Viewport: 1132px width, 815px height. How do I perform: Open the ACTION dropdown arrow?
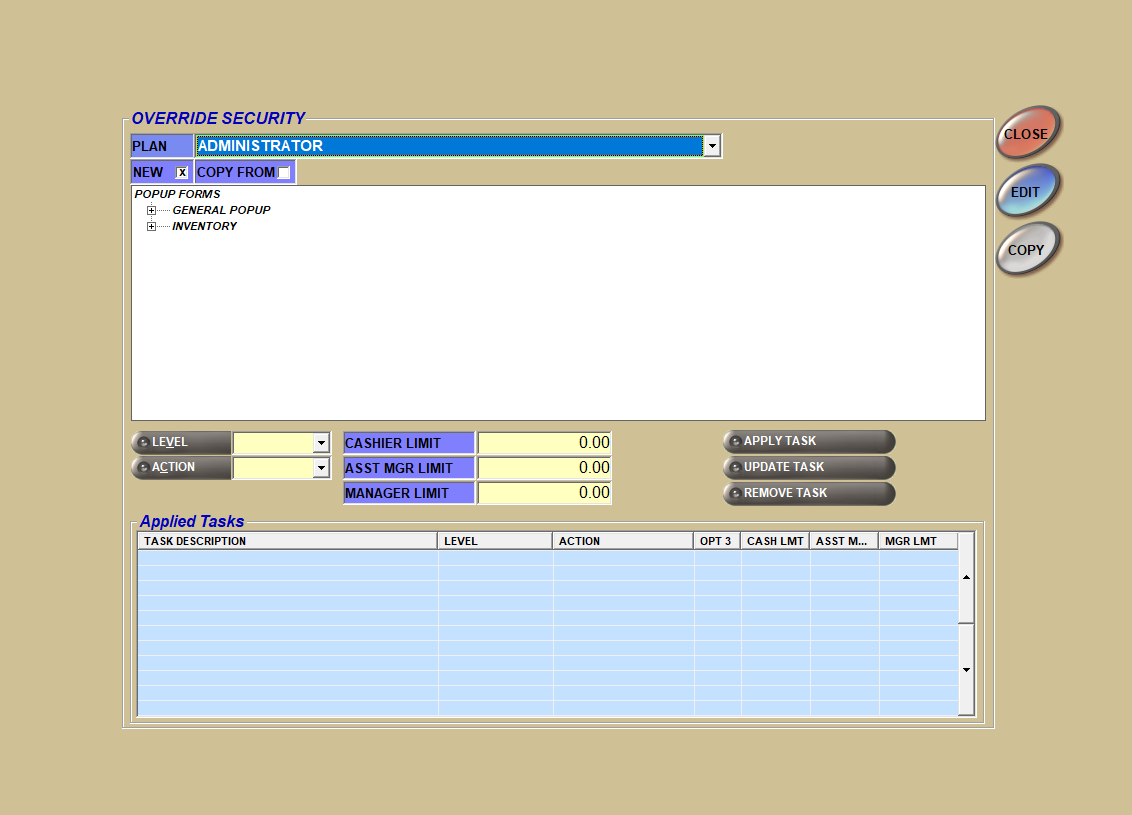pyautogui.click(x=320, y=467)
